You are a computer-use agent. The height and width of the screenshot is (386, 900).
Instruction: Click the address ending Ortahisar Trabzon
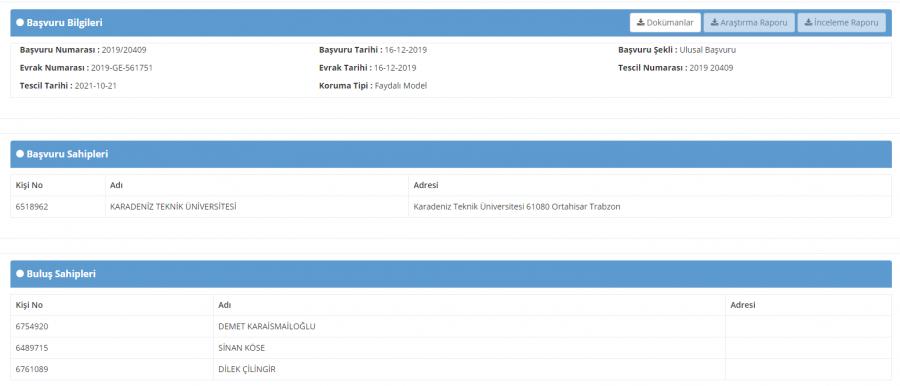click(x=517, y=207)
